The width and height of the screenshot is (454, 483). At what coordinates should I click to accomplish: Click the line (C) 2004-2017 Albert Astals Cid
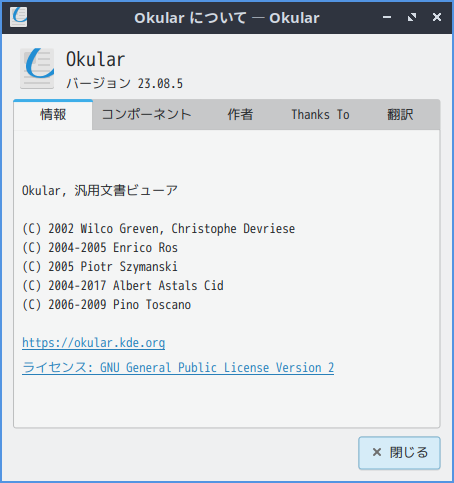tap(123, 286)
